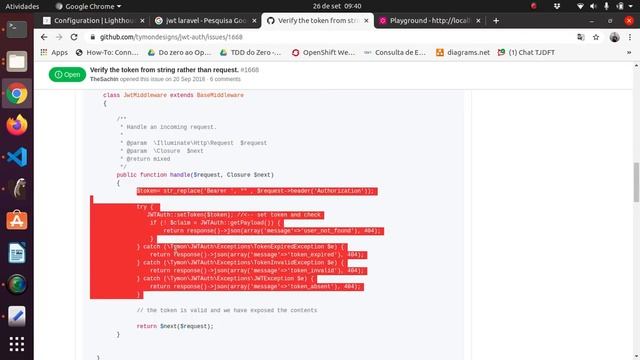The image size is (640, 360).
Task: Bookmark this page with the star
Action: coord(596,37)
